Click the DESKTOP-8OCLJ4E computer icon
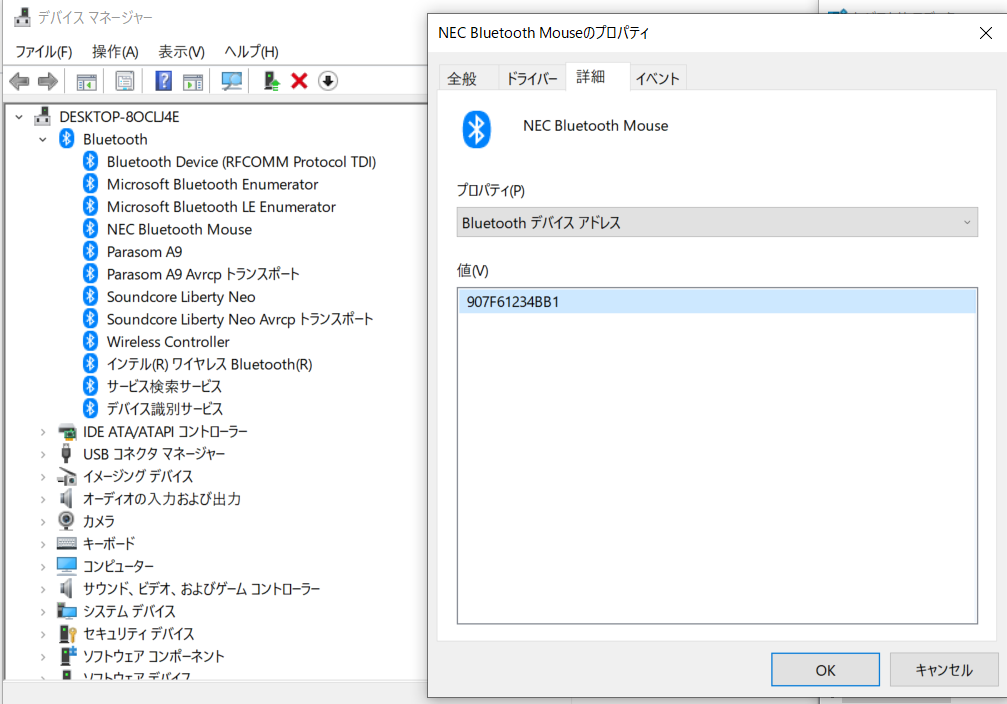Image resolution: width=1007 pixels, height=704 pixels. [x=42, y=116]
